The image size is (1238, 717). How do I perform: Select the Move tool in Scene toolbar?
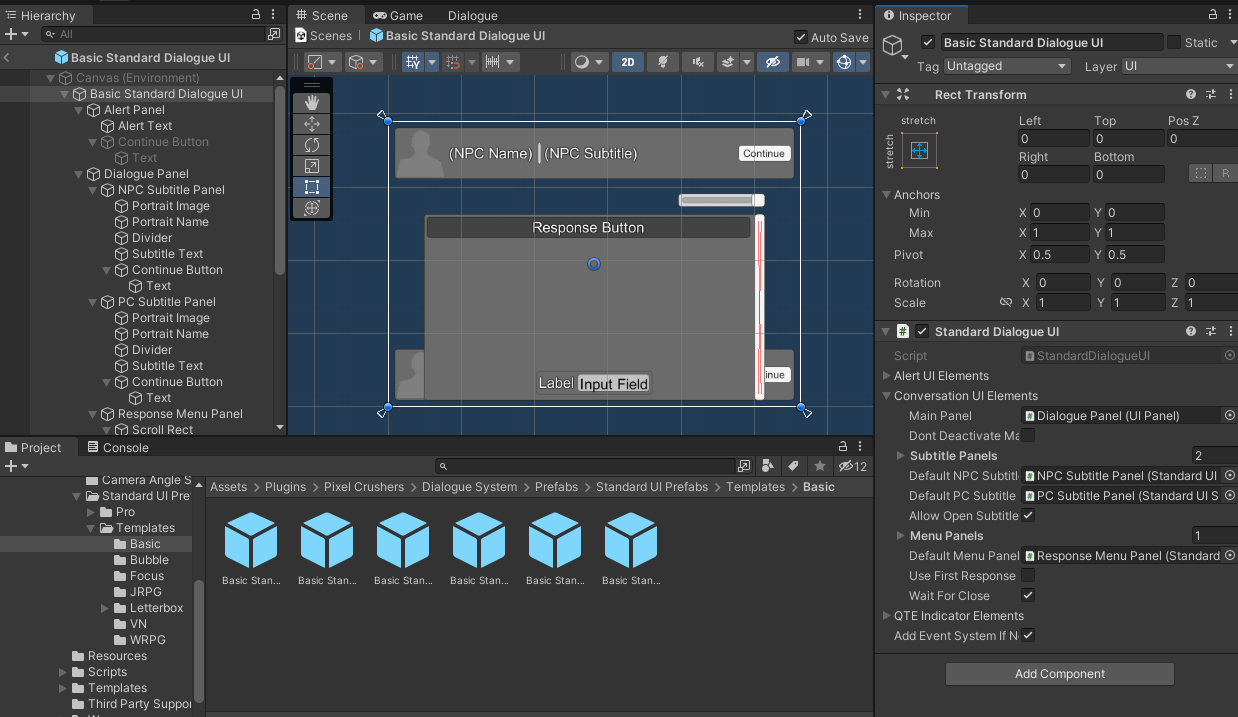pos(312,123)
